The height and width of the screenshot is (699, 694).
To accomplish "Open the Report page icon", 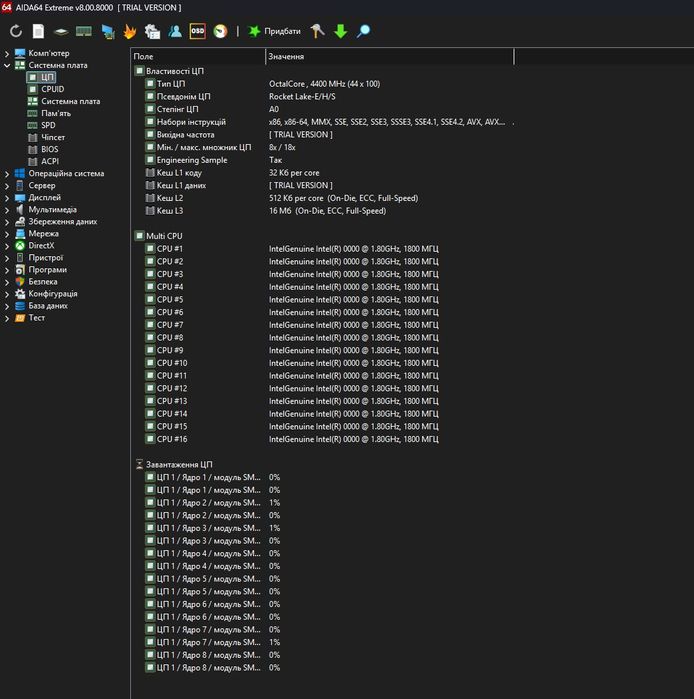I will (x=38, y=31).
